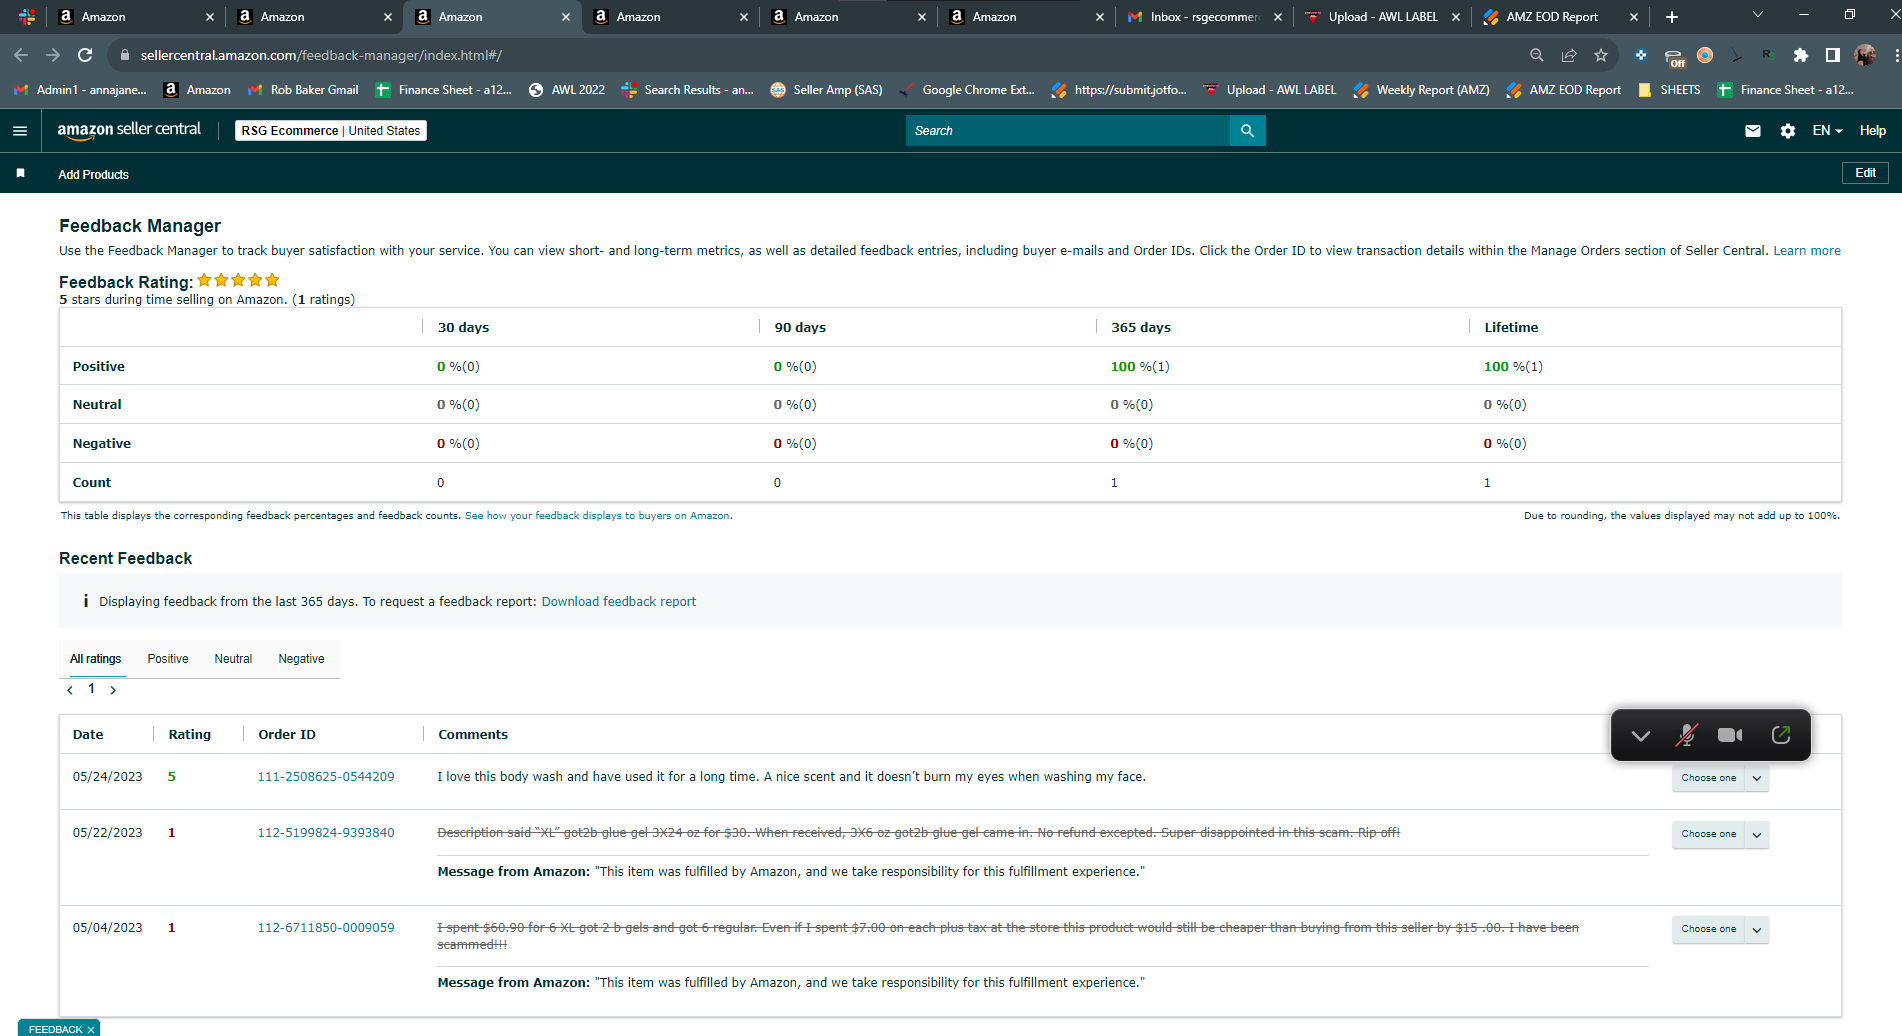This screenshot has height=1036, width=1902.
Task: Close the Inbox Gmail tab
Action: coord(1278,17)
